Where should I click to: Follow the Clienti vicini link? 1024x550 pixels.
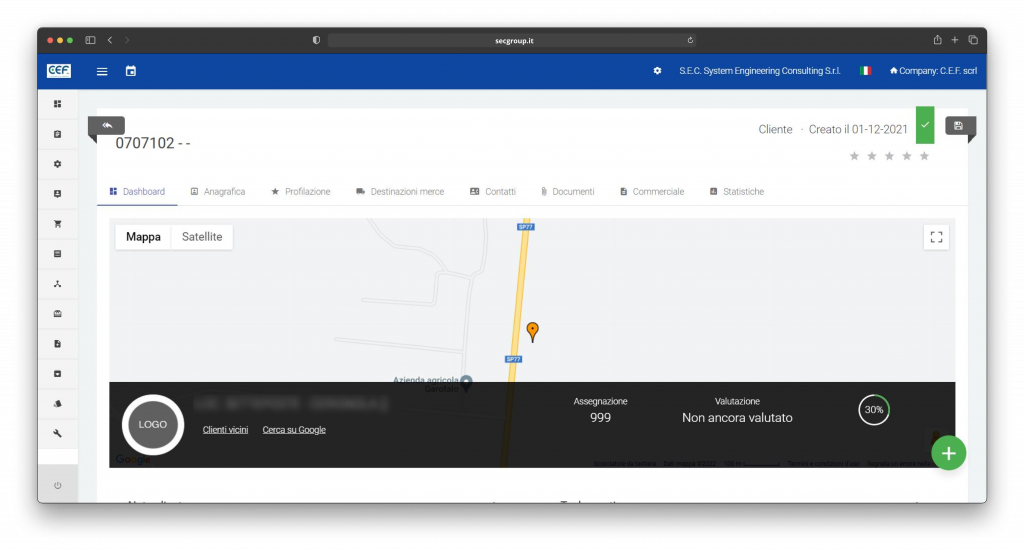tap(225, 430)
